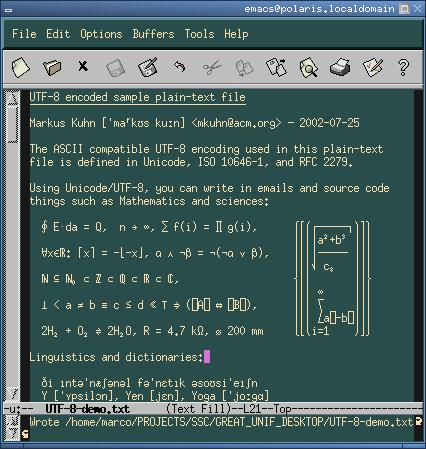Paste with the clipboard icon

click(276, 67)
